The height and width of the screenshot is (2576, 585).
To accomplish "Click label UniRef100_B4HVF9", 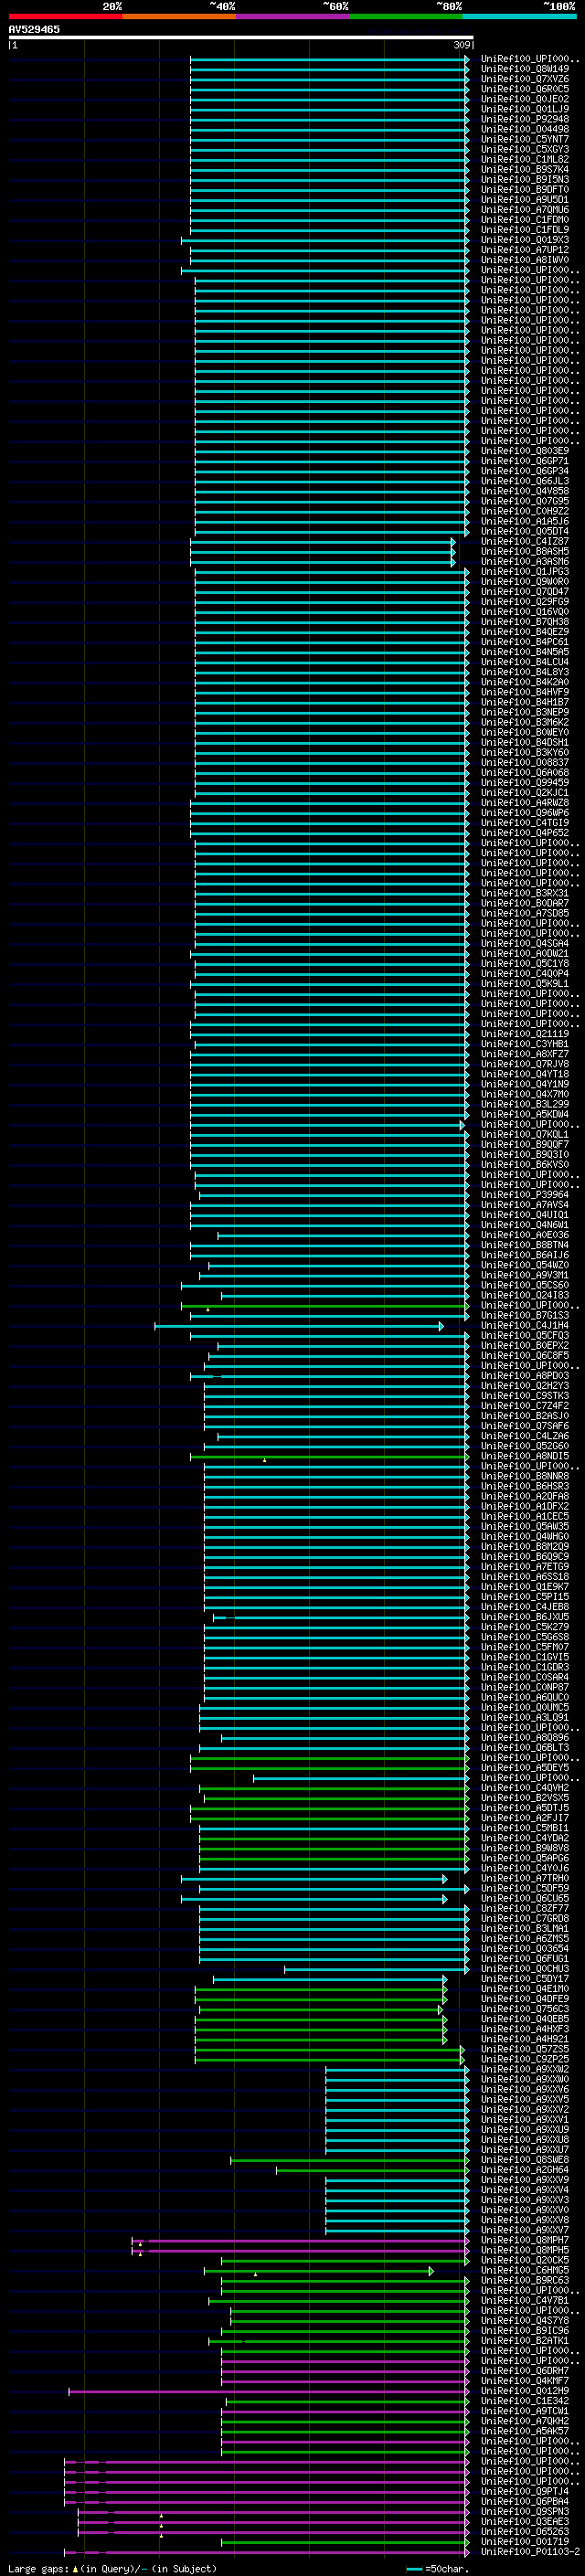I will point(524,692).
